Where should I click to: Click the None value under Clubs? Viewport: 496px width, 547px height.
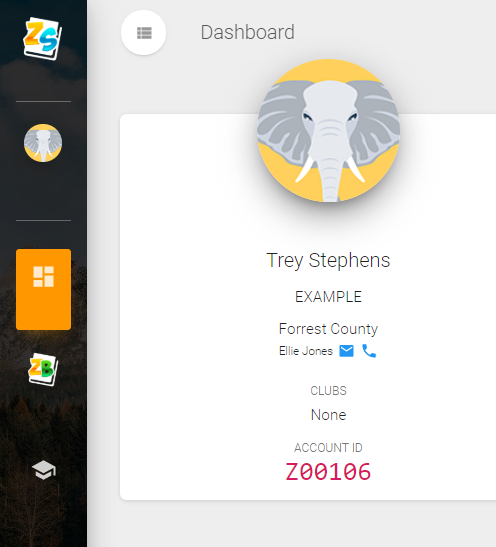point(328,415)
